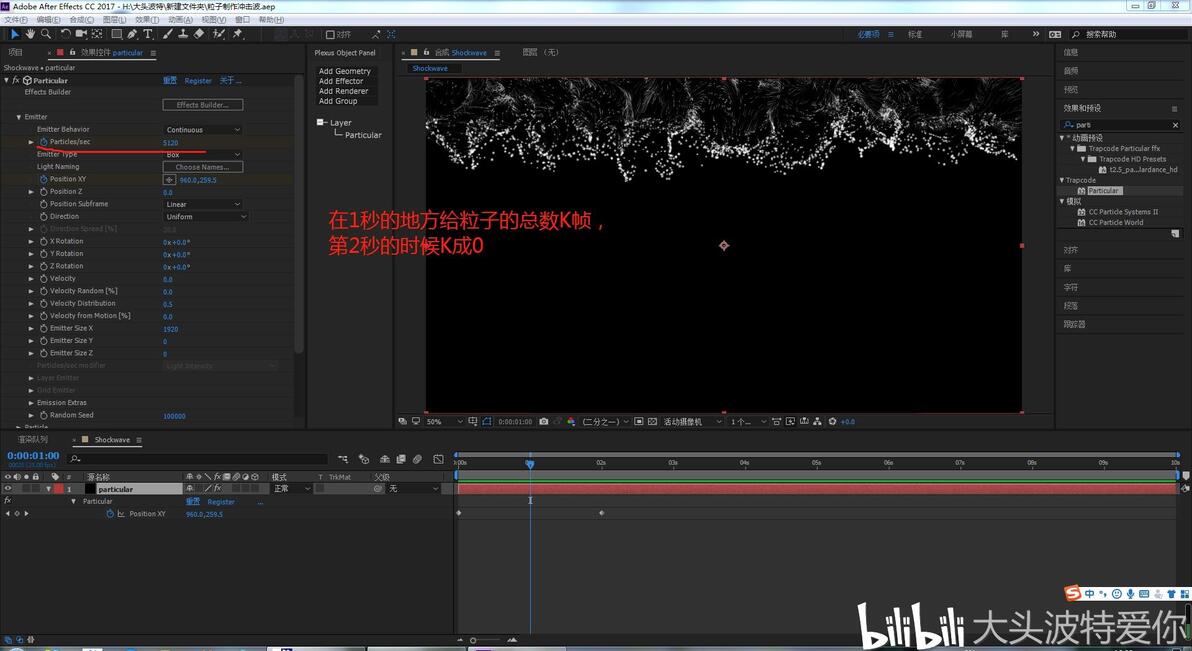Open the Graph Editor in timeline
1192x651 pixels.
click(x=439, y=459)
